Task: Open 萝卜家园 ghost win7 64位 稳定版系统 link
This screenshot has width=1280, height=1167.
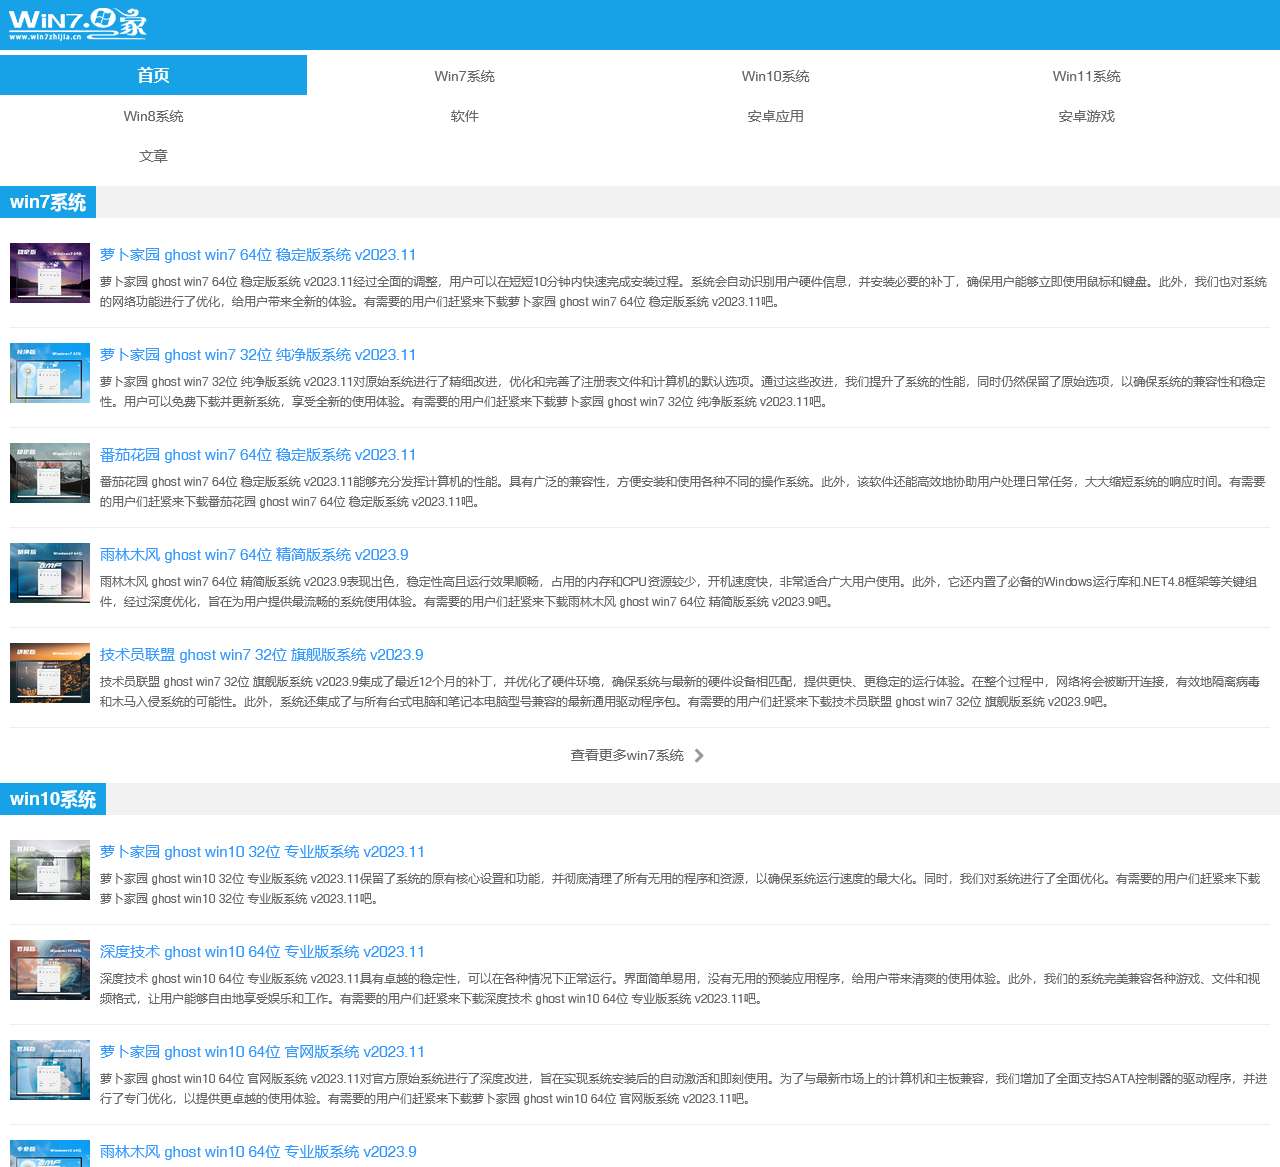Action: (258, 255)
